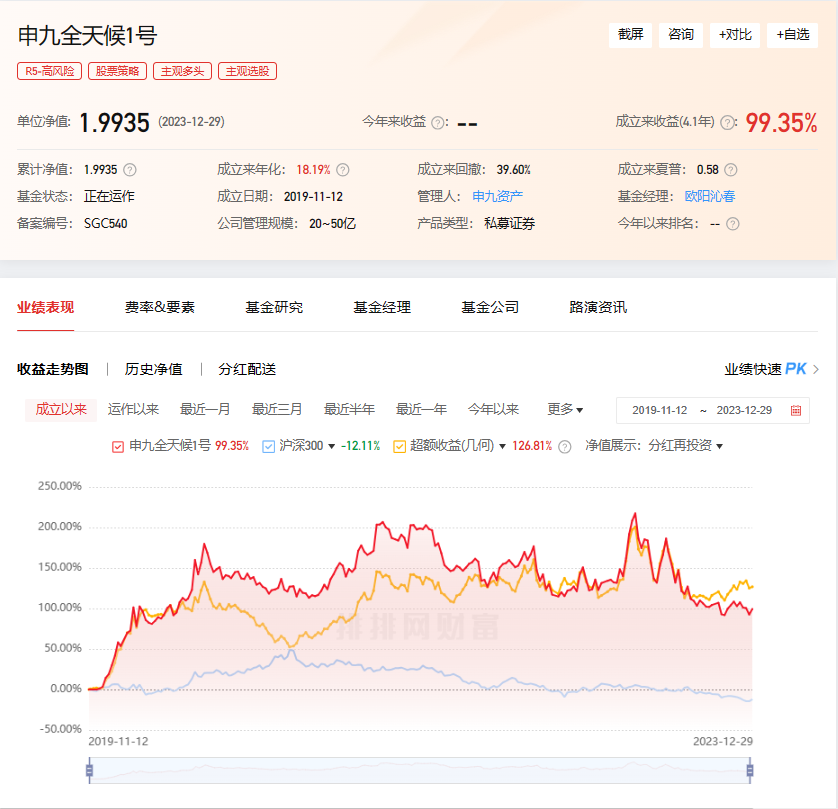
Task: Click 公司管理规模 value 20~50亿
Action: [332, 224]
